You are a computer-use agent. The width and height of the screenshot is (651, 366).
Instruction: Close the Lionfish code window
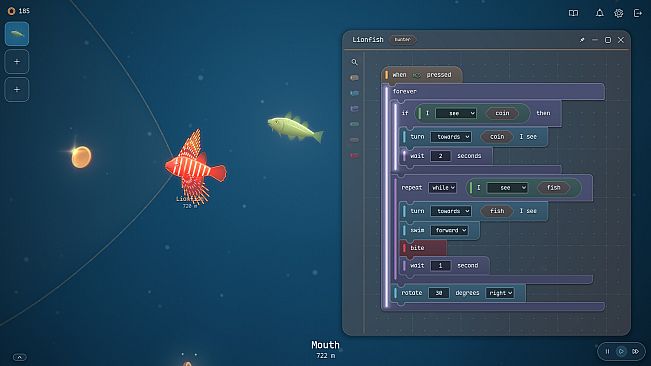pyautogui.click(x=621, y=40)
